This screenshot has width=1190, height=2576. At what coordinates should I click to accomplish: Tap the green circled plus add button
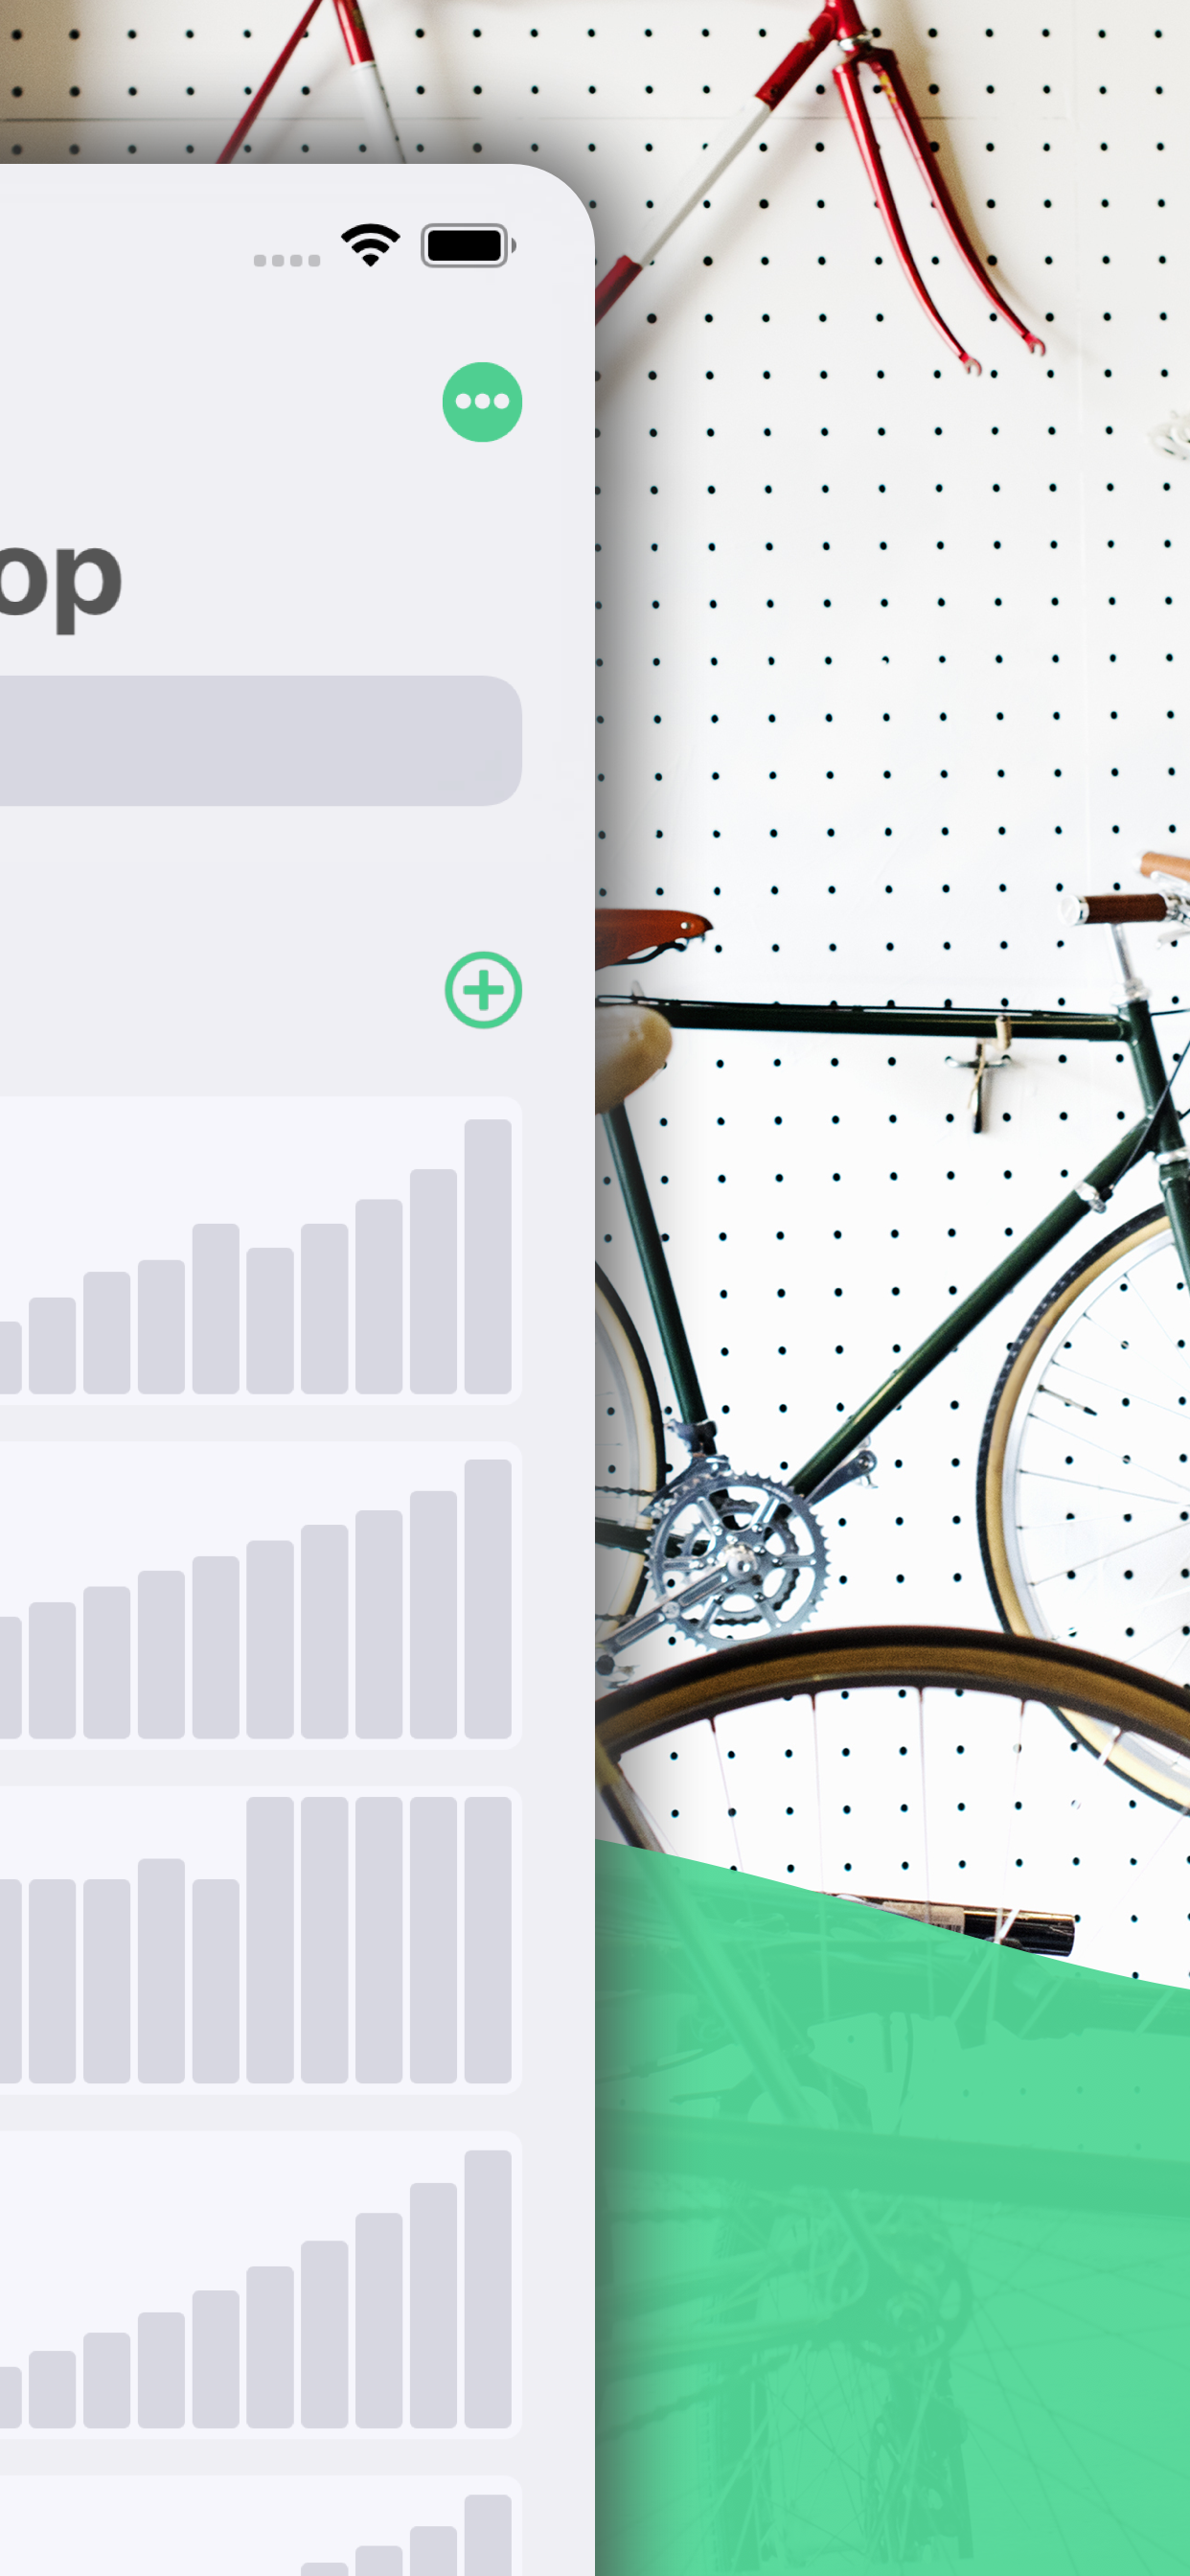[483, 990]
